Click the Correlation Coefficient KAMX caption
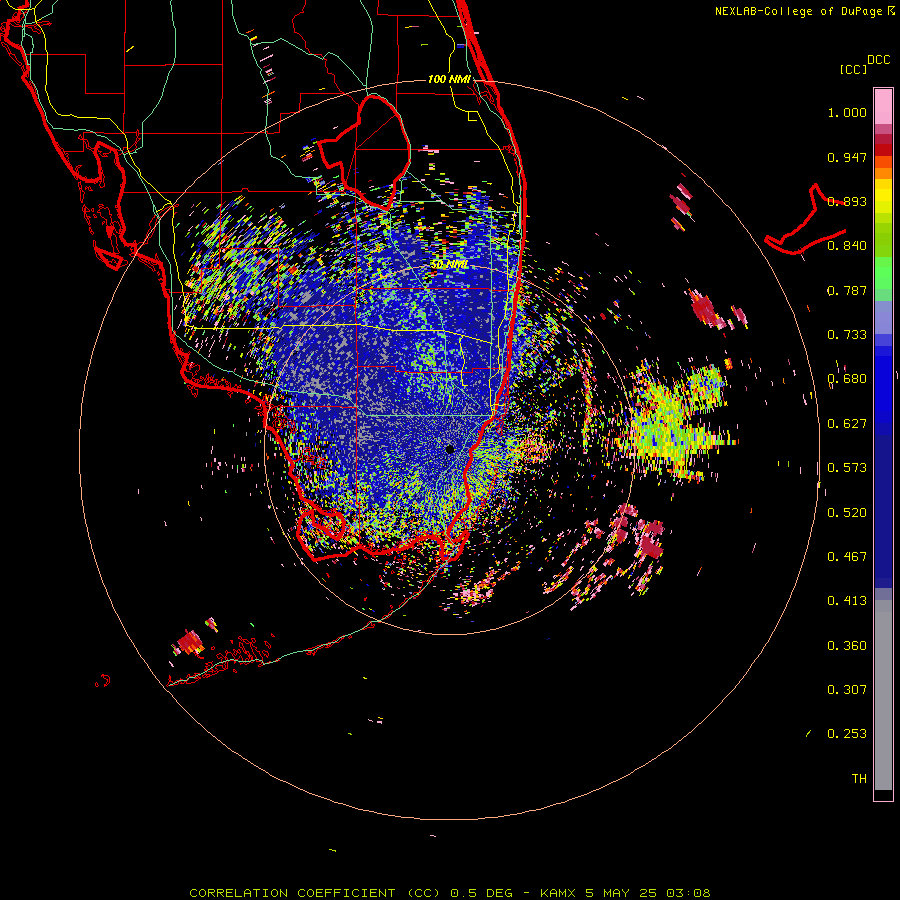The width and height of the screenshot is (900, 900). coord(449,893)
